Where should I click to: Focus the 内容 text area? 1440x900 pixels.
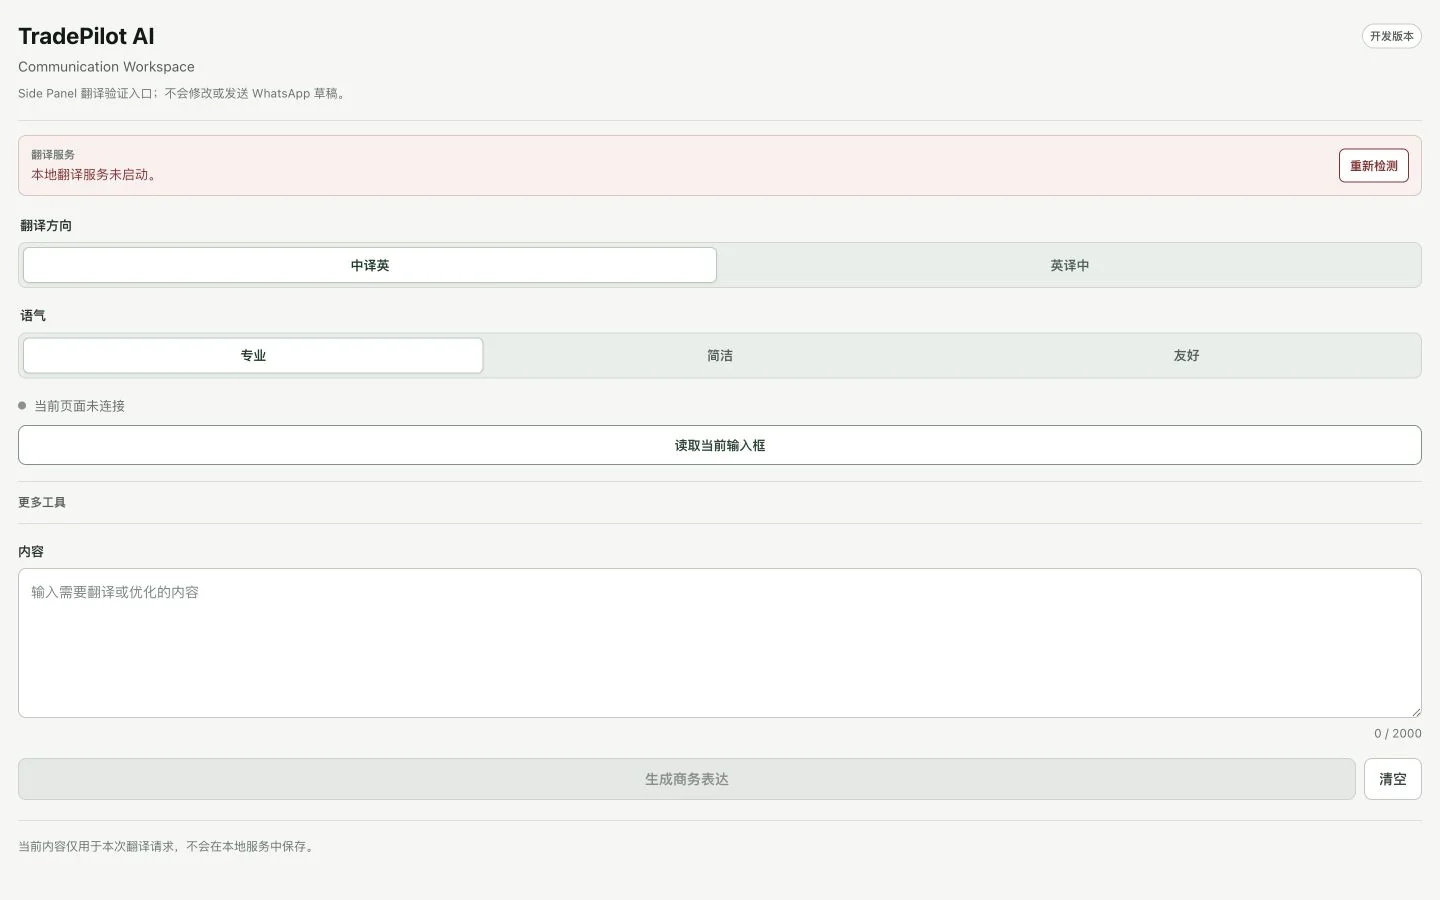tap(720, 643)
